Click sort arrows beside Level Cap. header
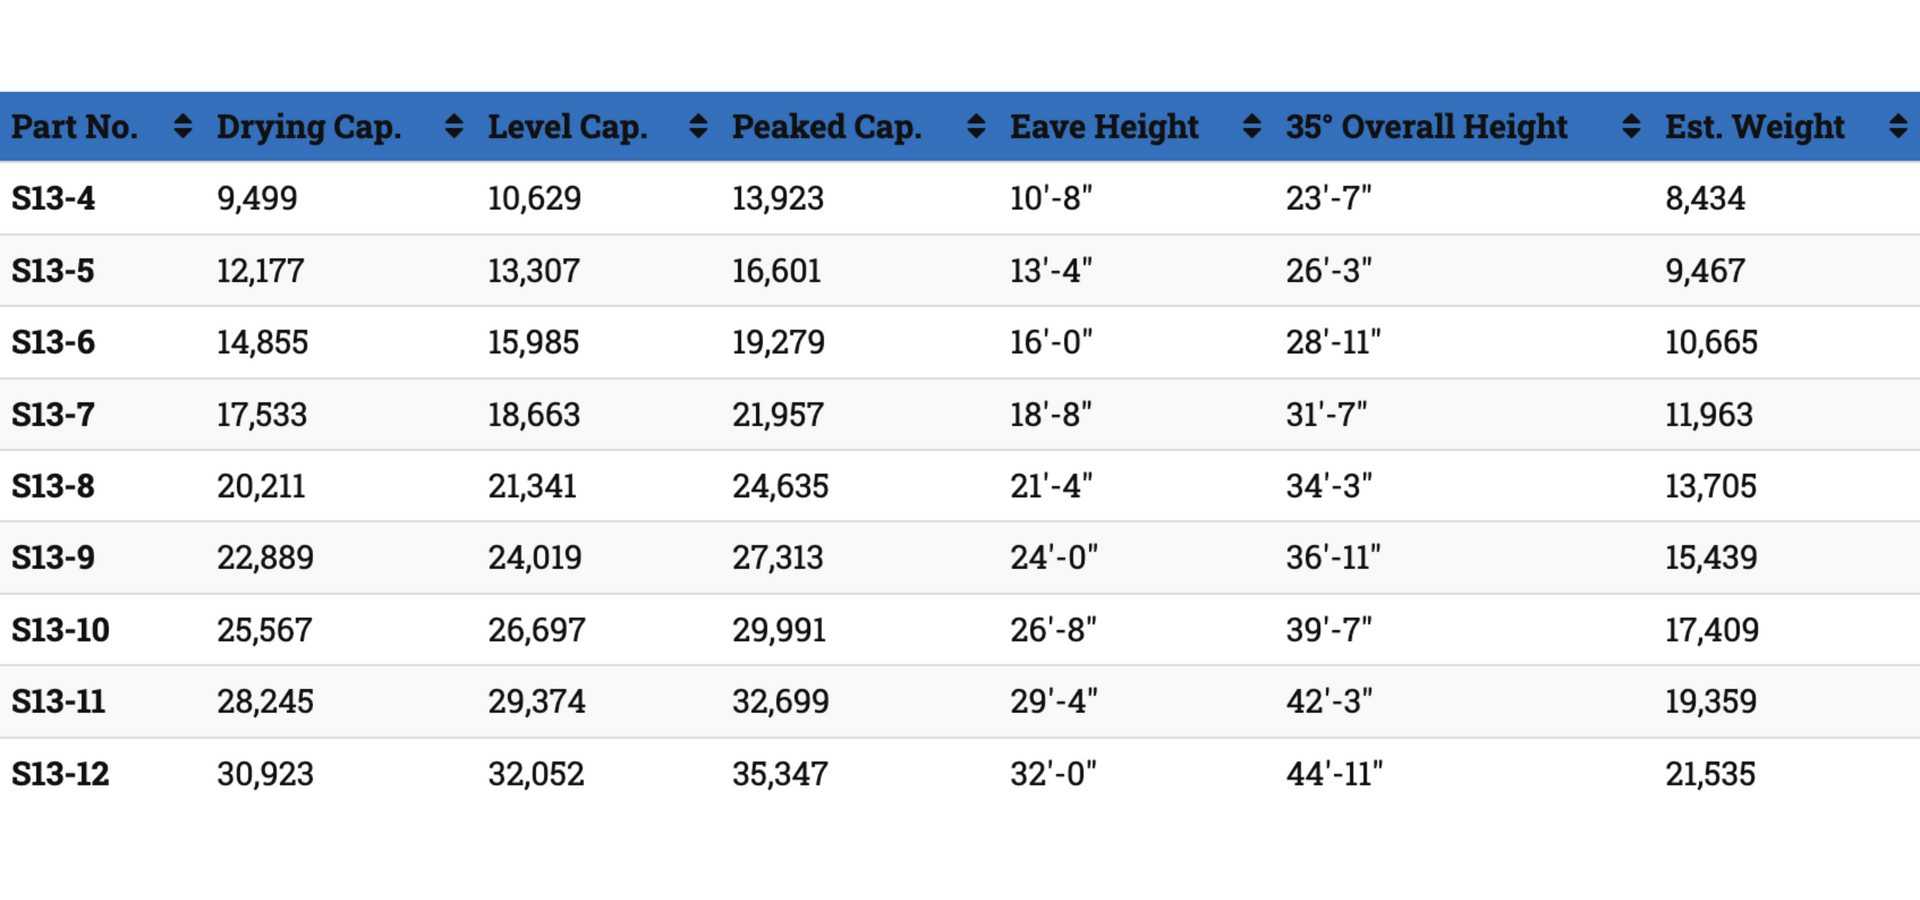The height and width of the screenshot is (900, 1920). click(698, 126)
